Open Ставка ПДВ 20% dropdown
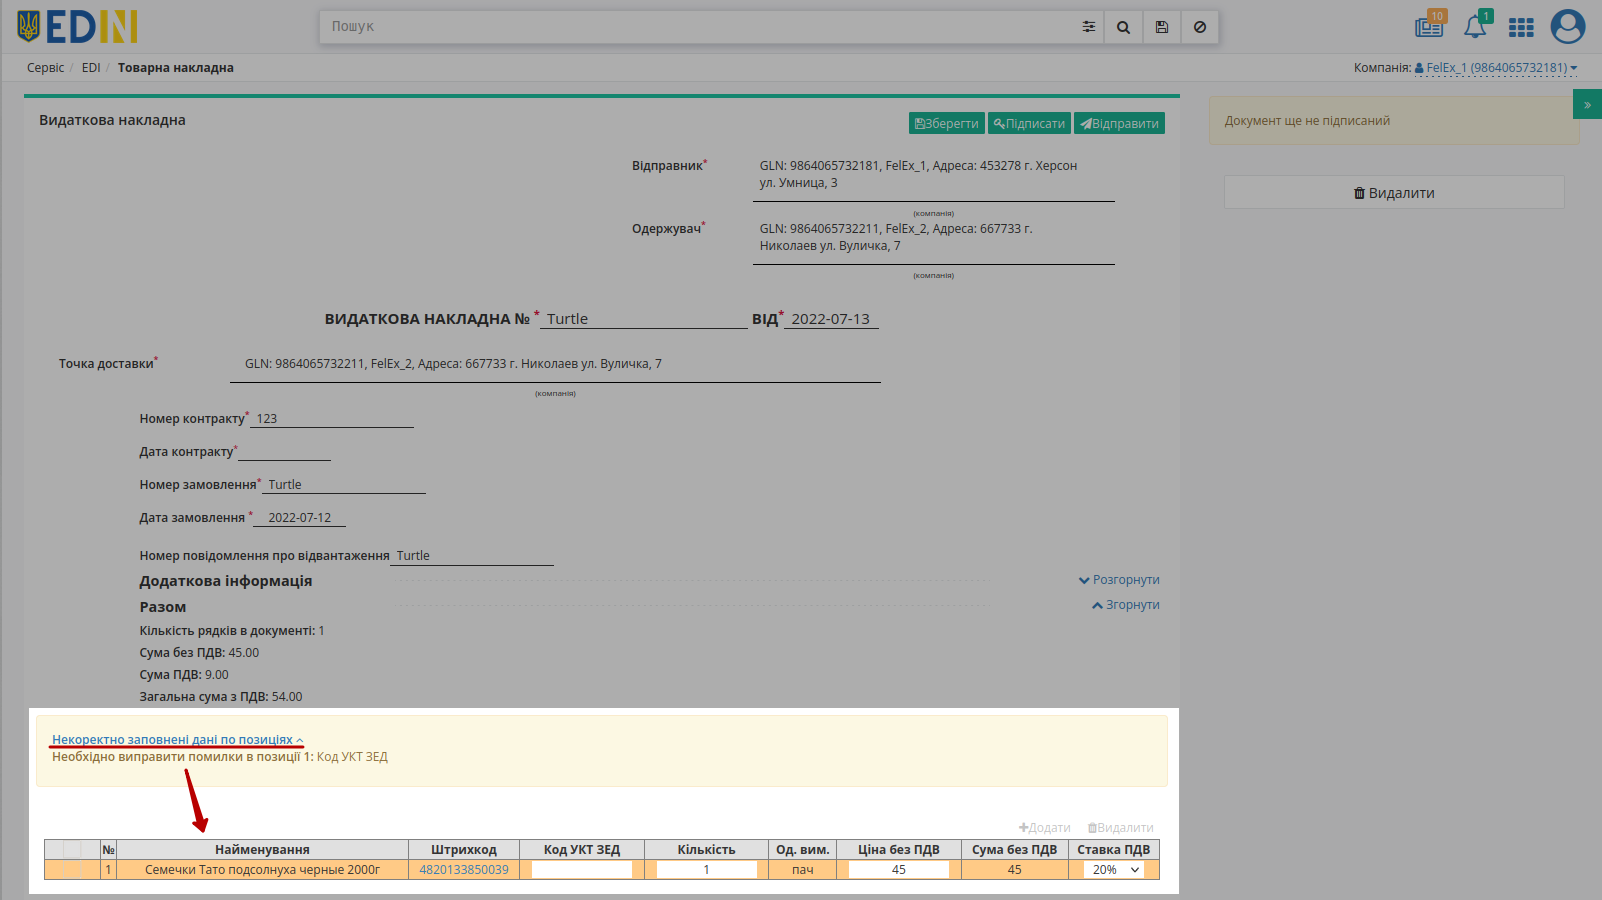Screen dimensions: 1602x900 1114,870
